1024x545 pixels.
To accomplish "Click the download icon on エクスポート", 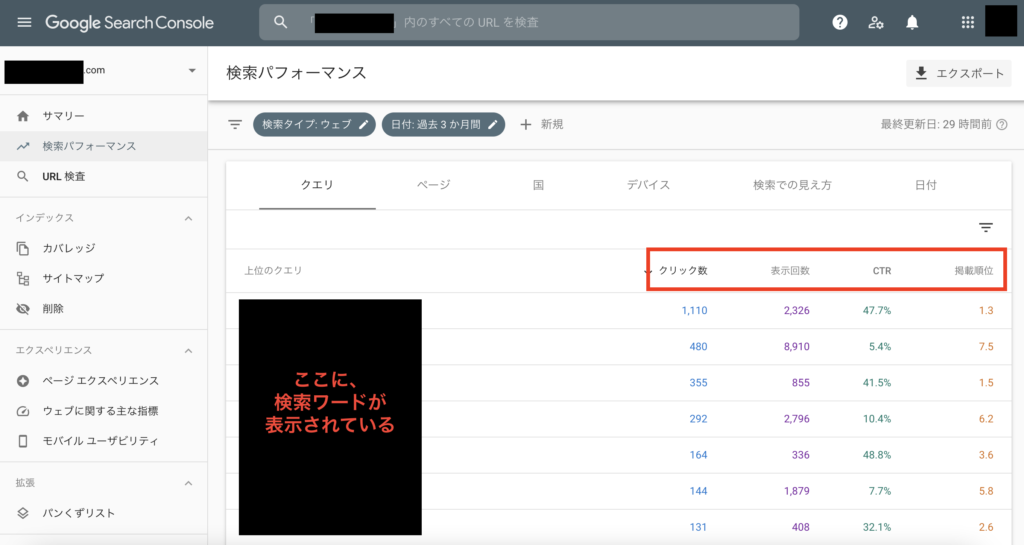I will coord(921,73).
